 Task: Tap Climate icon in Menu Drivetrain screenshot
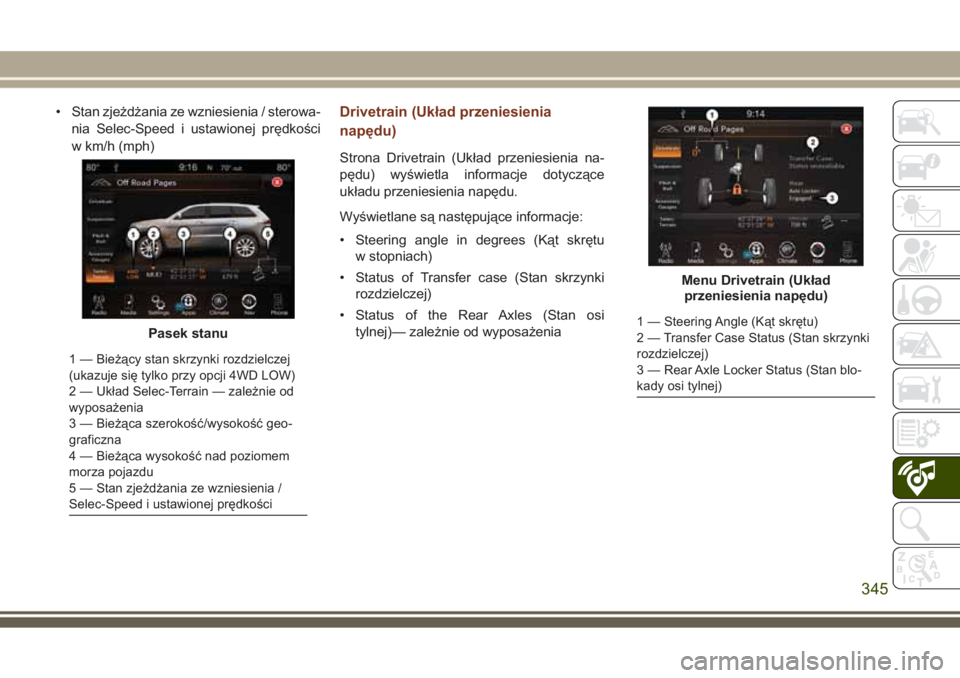tap(787, 252)
